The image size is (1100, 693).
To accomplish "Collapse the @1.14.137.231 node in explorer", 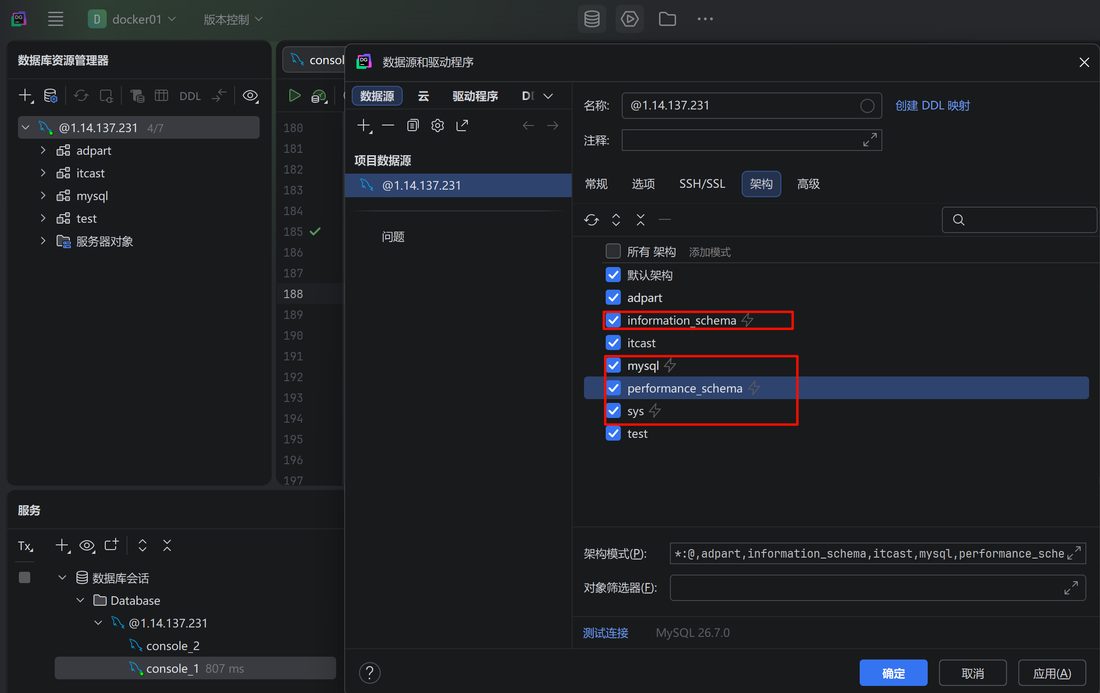I will pyautogui.click(x=26, y=128).
